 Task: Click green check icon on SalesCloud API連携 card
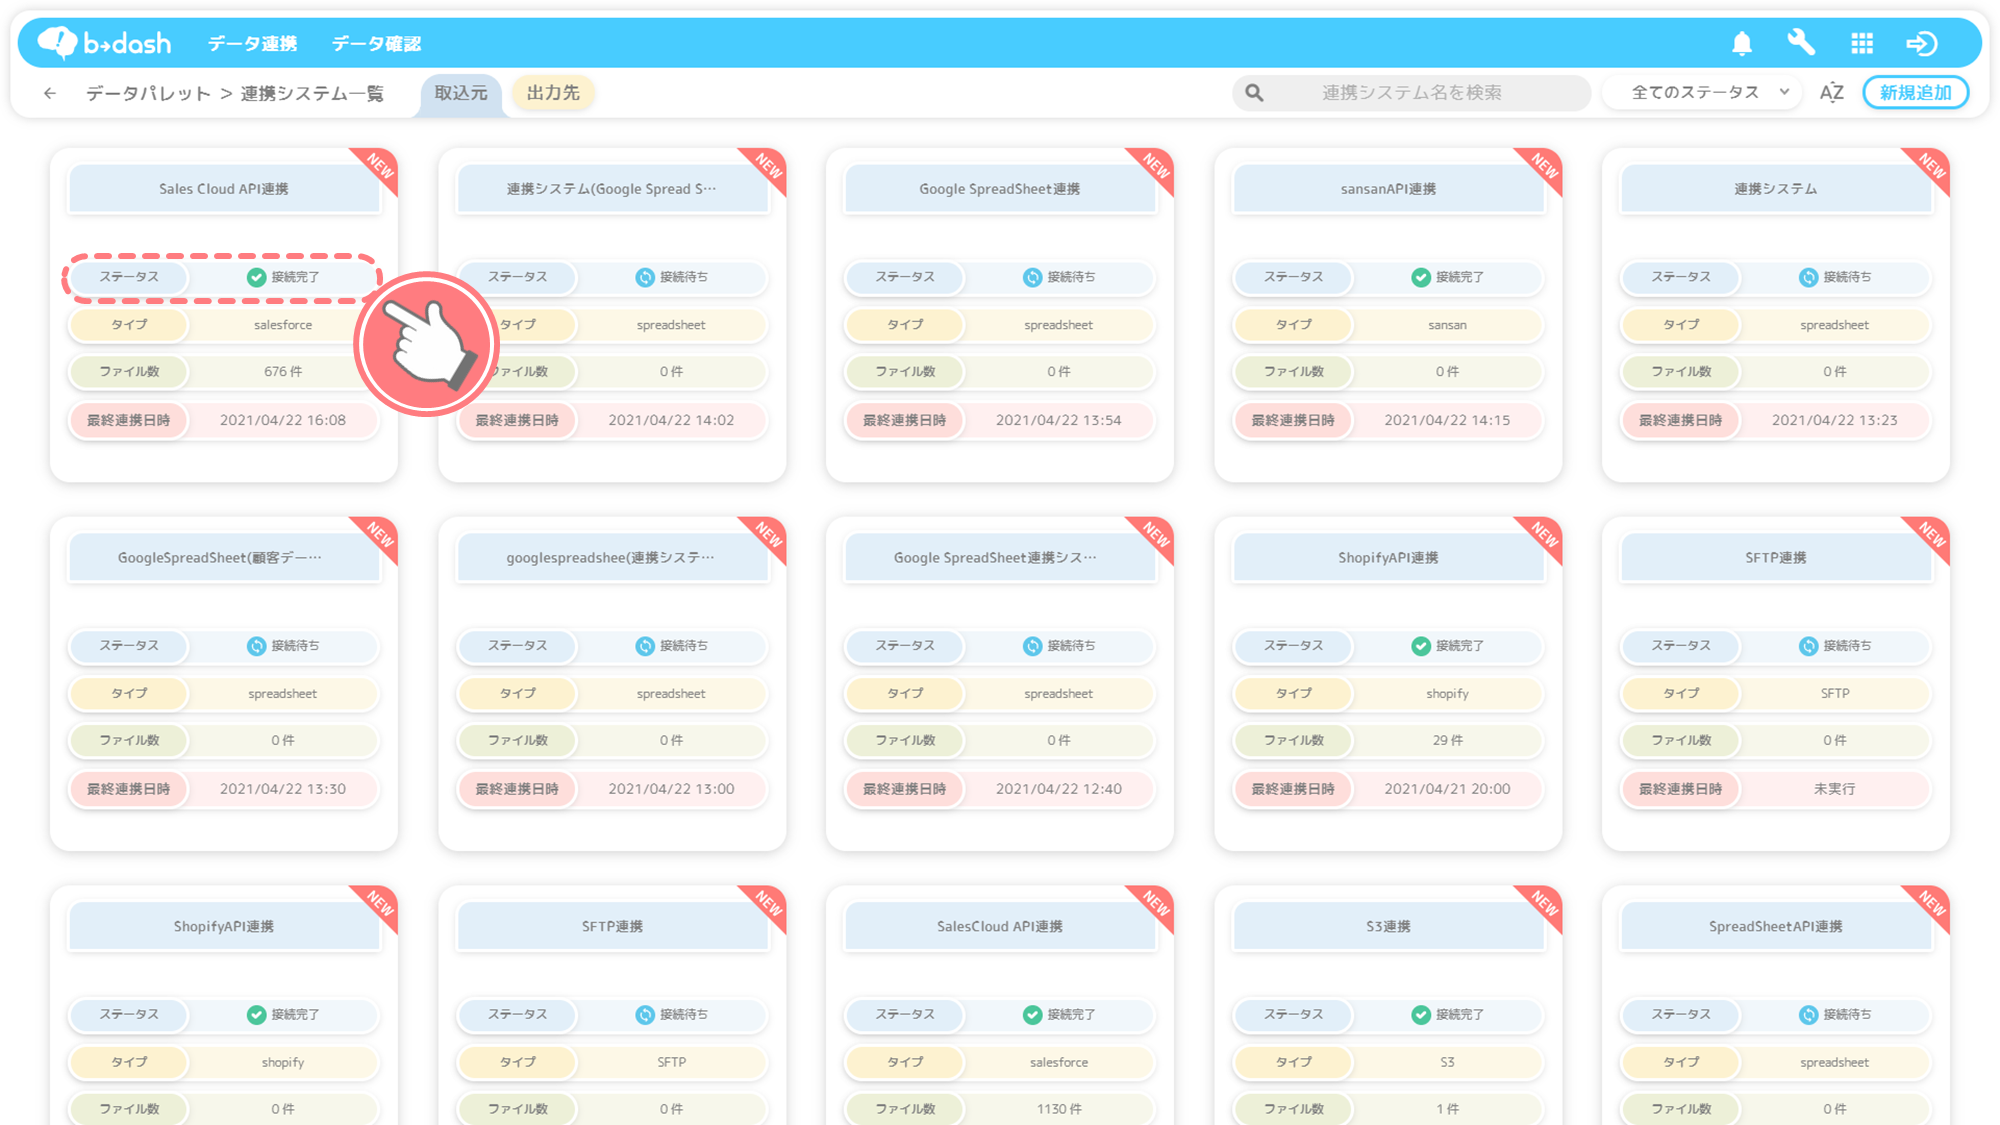[x=1032, y=1014]
